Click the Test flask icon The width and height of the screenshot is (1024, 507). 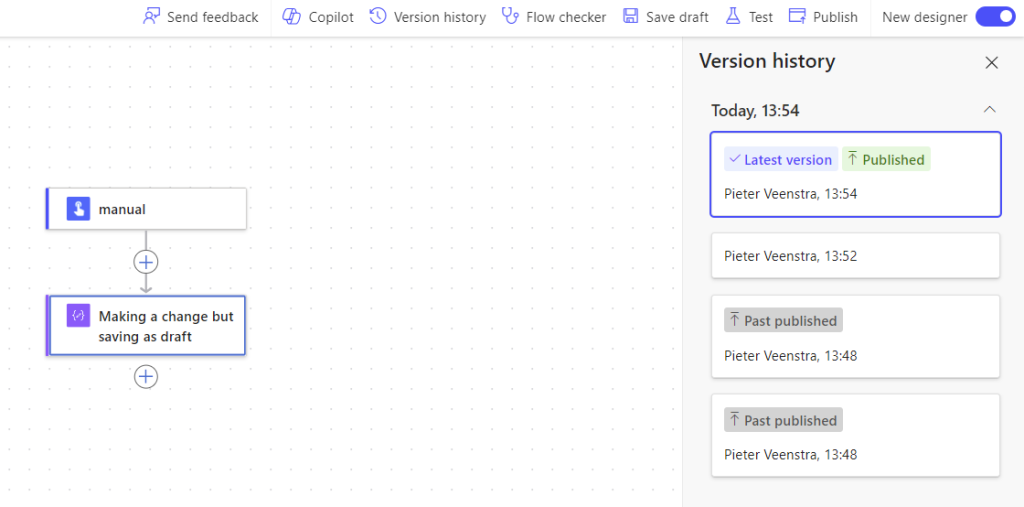coord(733,16)
